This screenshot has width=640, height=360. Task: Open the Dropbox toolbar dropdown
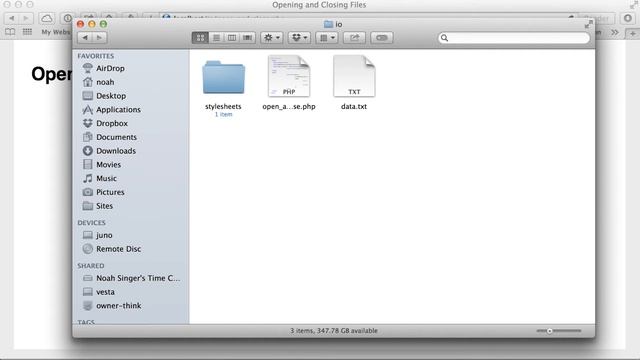(300, 38)
